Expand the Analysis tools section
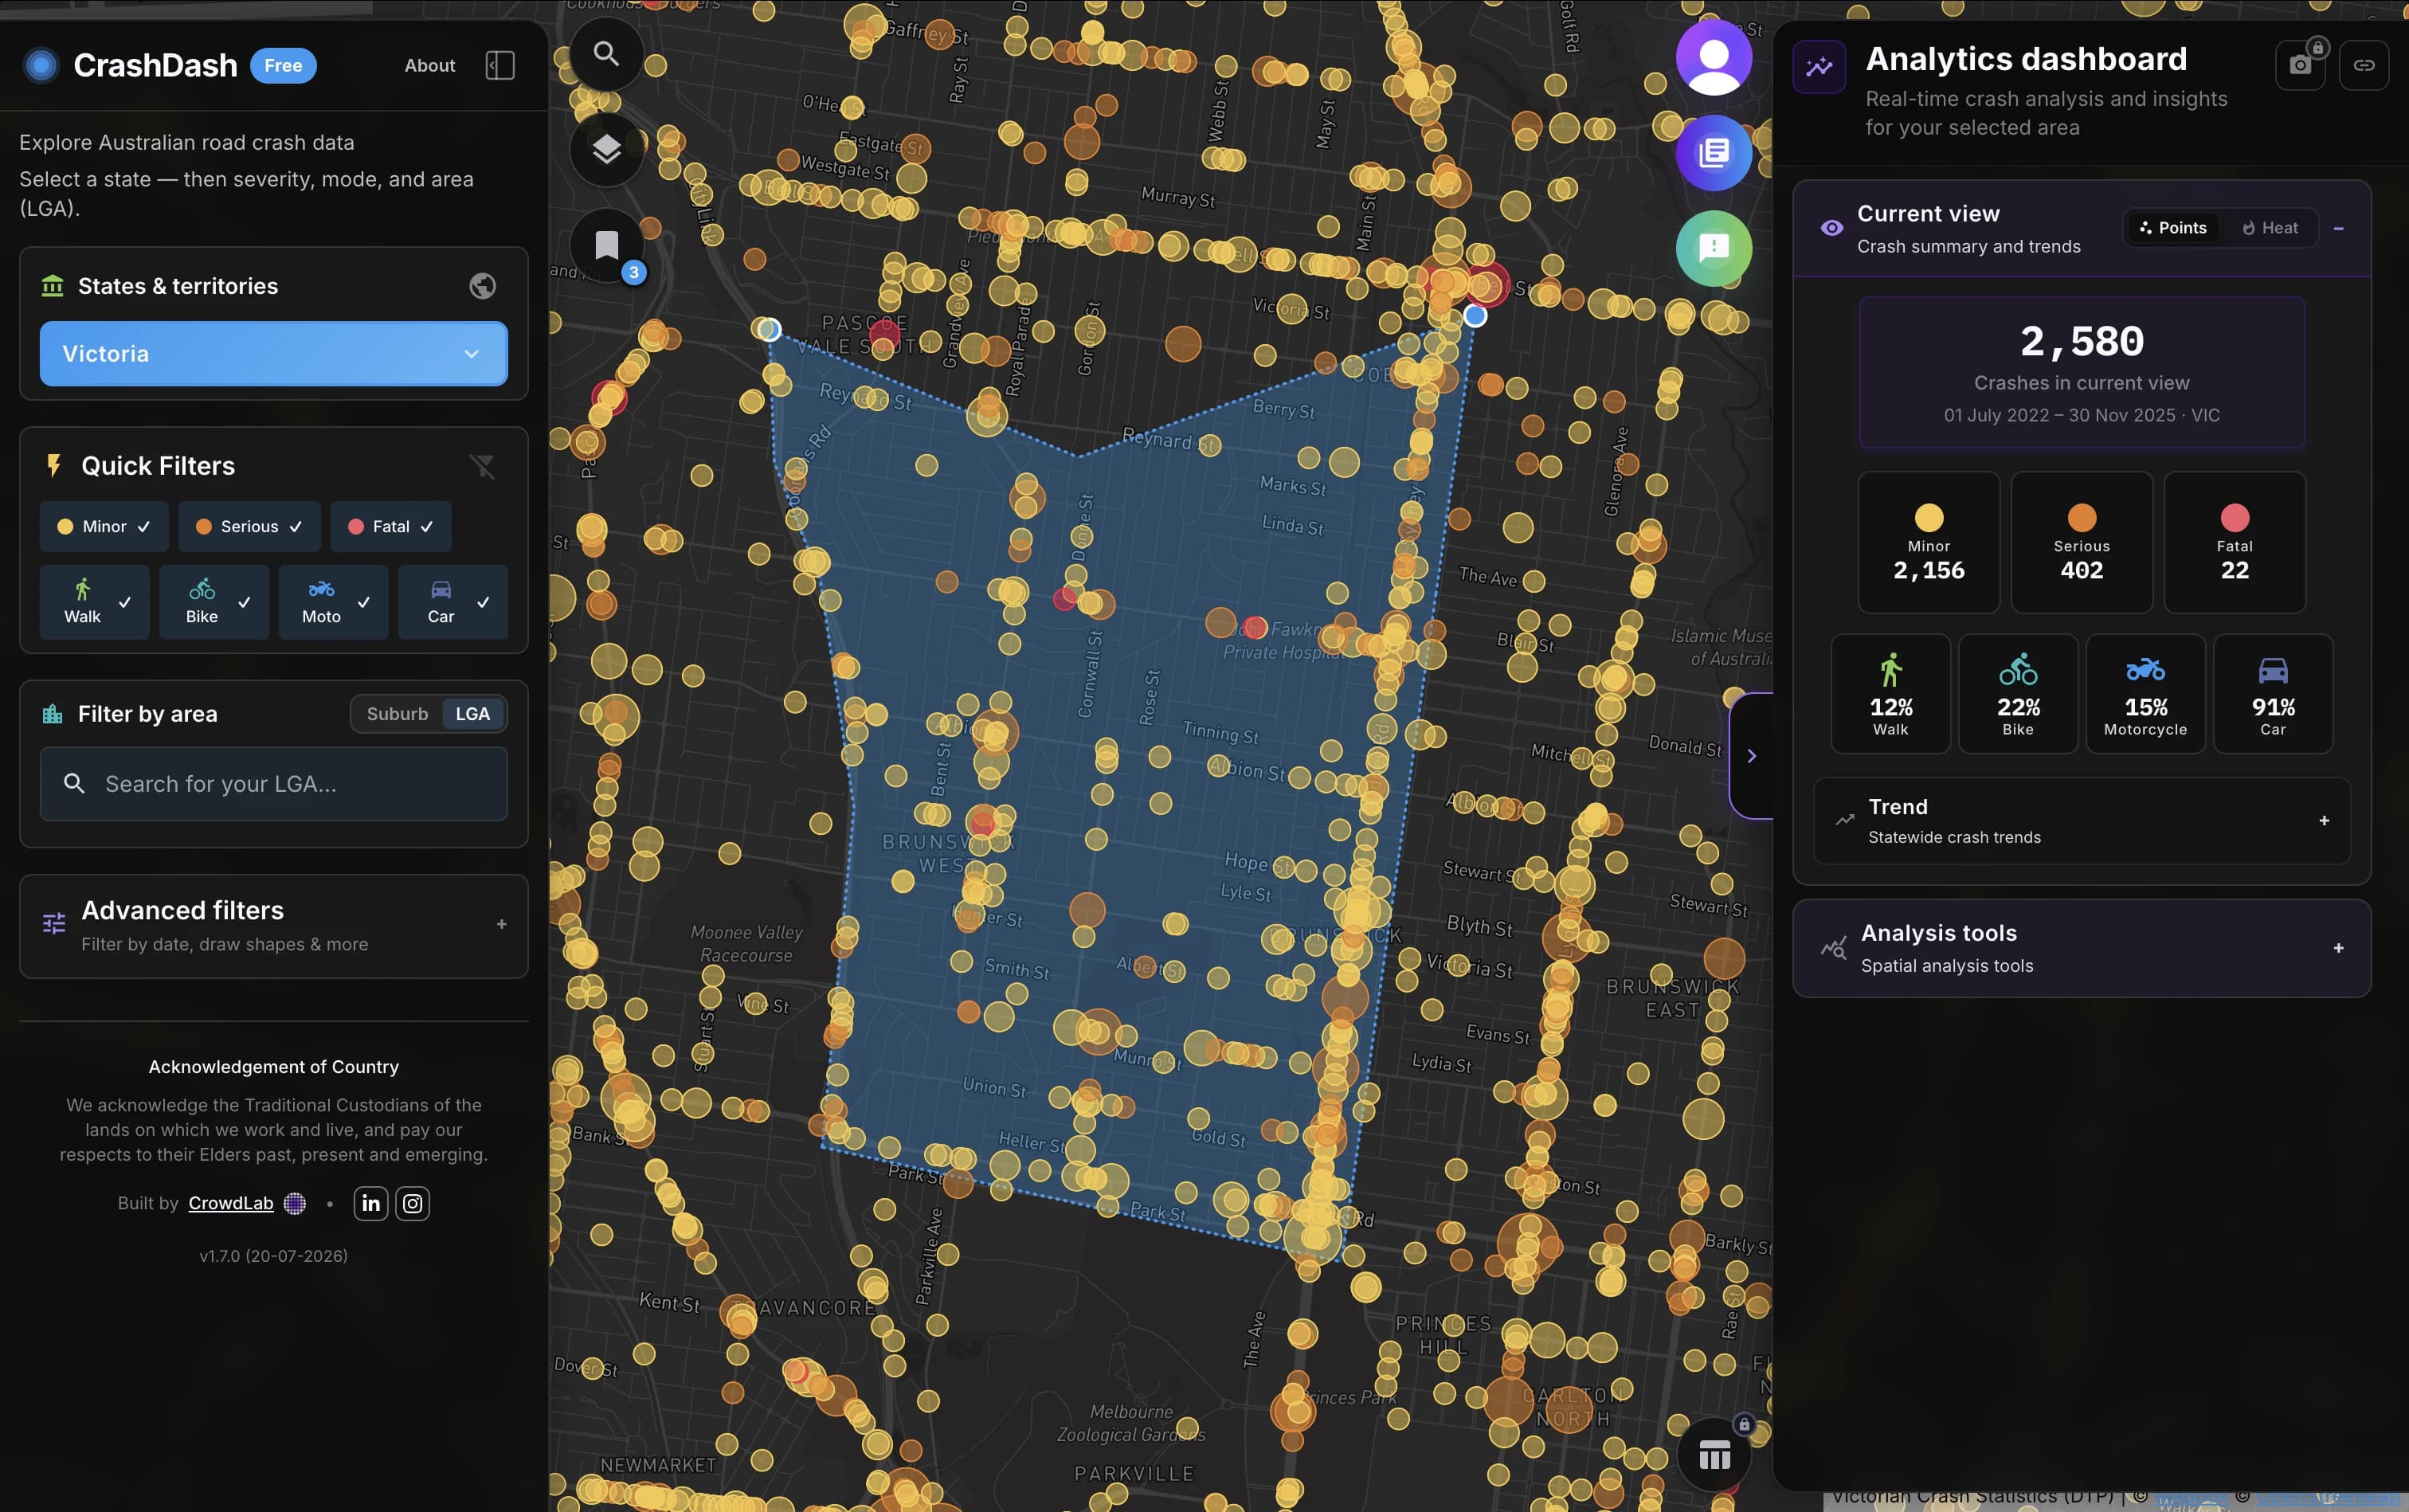This screenshot has height=1512, width=2409. point(2338,948)
